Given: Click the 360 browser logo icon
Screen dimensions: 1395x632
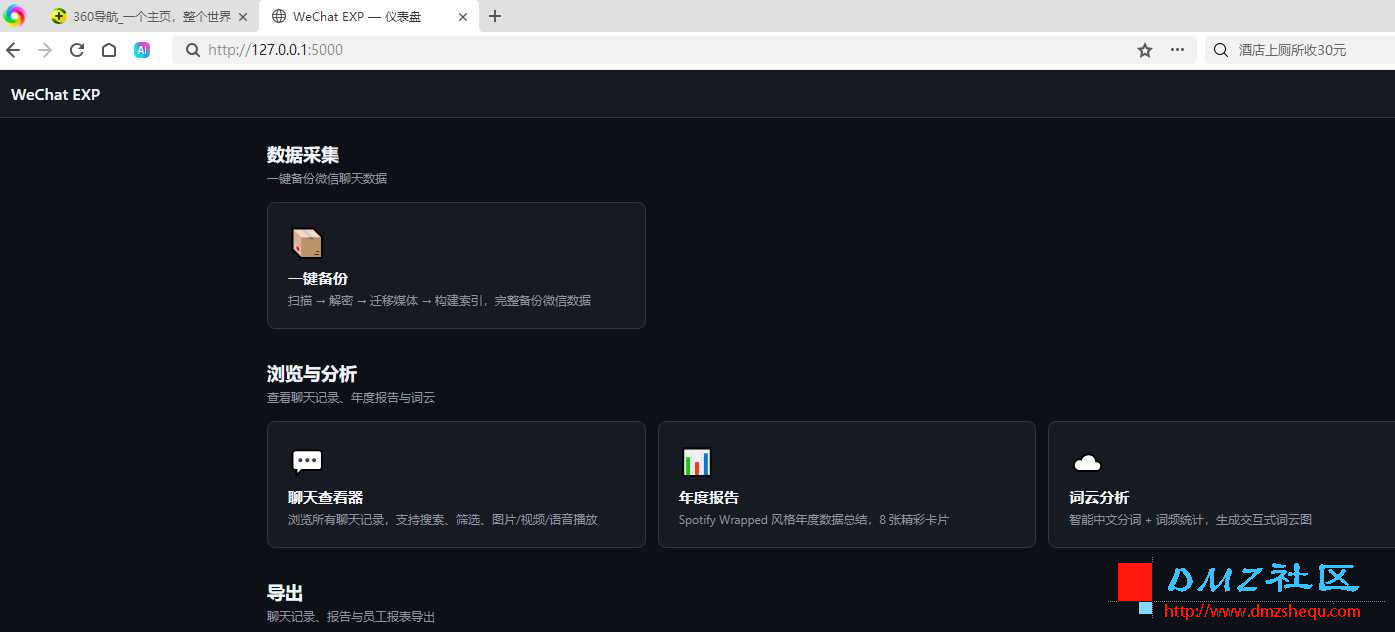Looking at the screenshot, I should (14, 16).
